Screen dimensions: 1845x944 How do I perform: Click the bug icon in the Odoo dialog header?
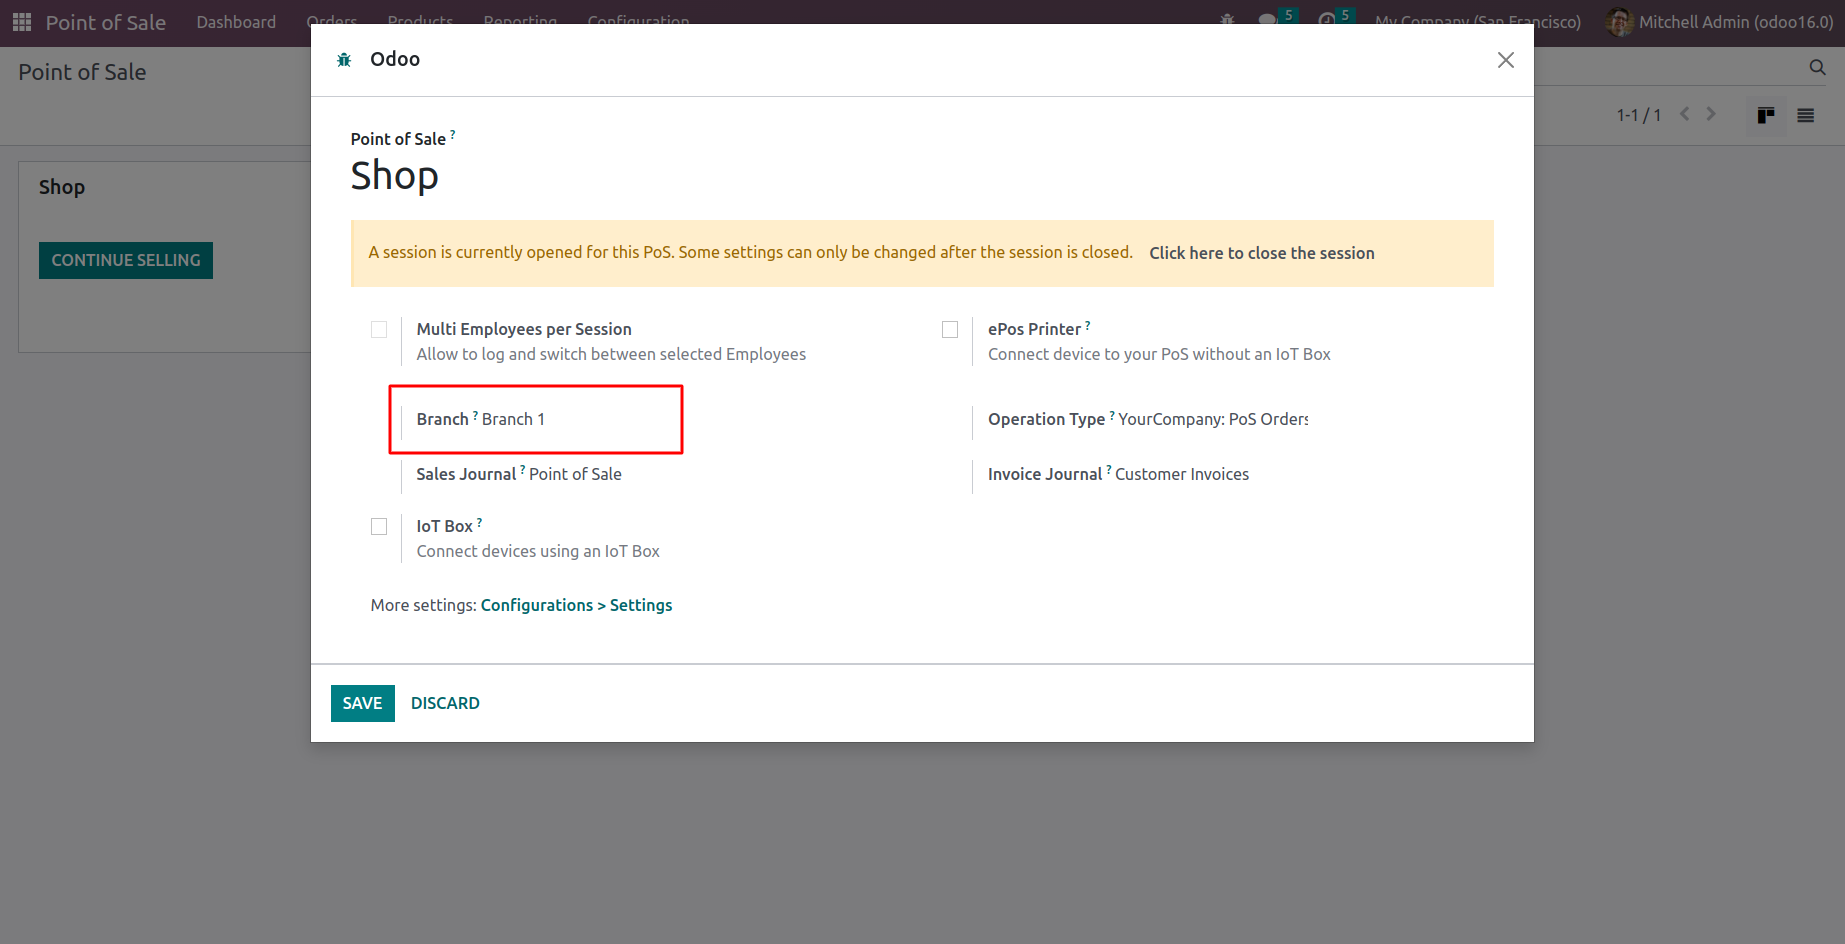344,60
